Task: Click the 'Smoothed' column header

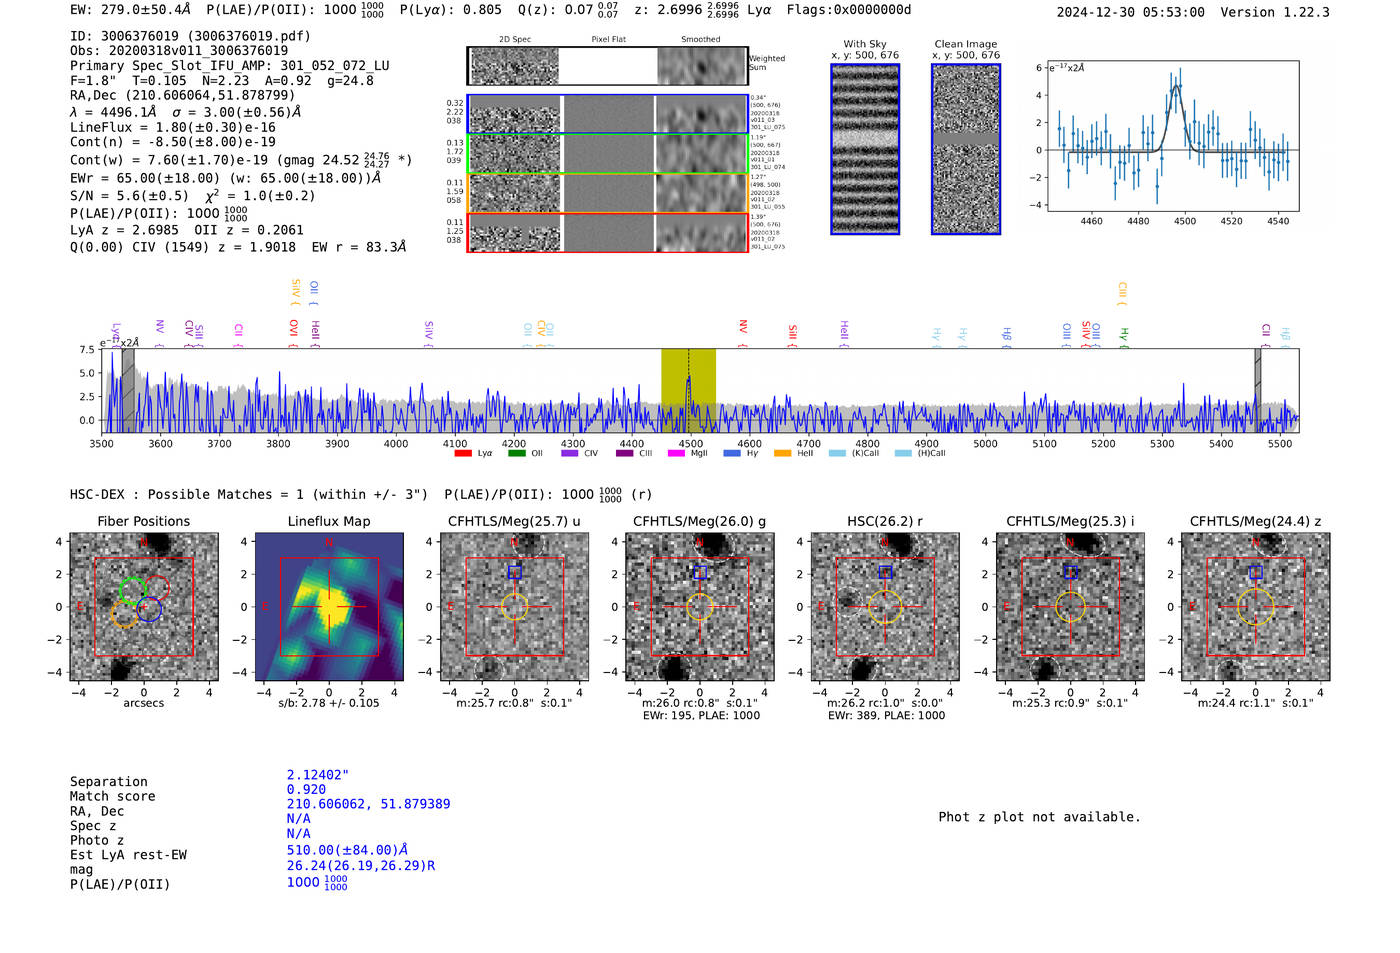Action: (x=701, y=40)
